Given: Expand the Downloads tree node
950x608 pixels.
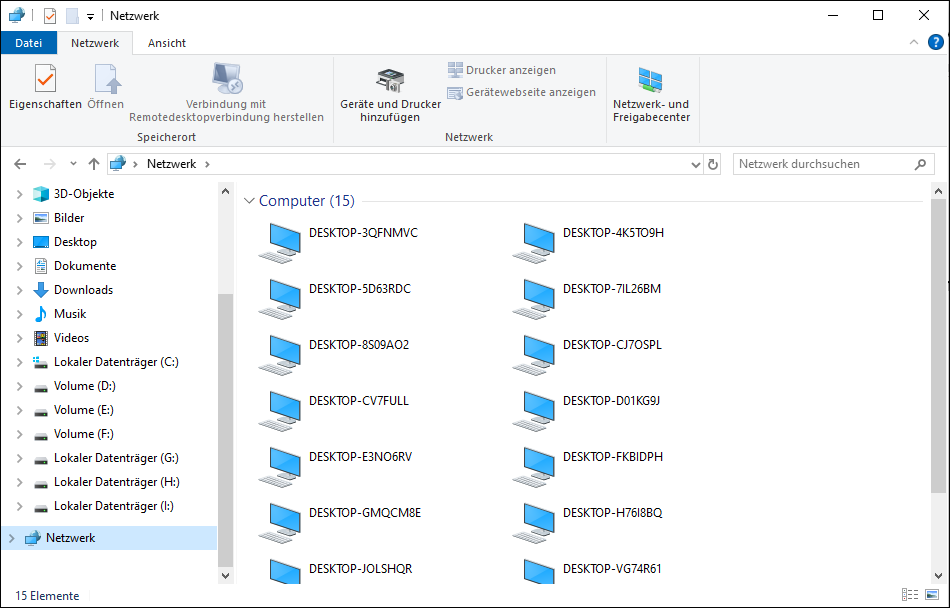Looking at the screenshot, I should 19,290.
